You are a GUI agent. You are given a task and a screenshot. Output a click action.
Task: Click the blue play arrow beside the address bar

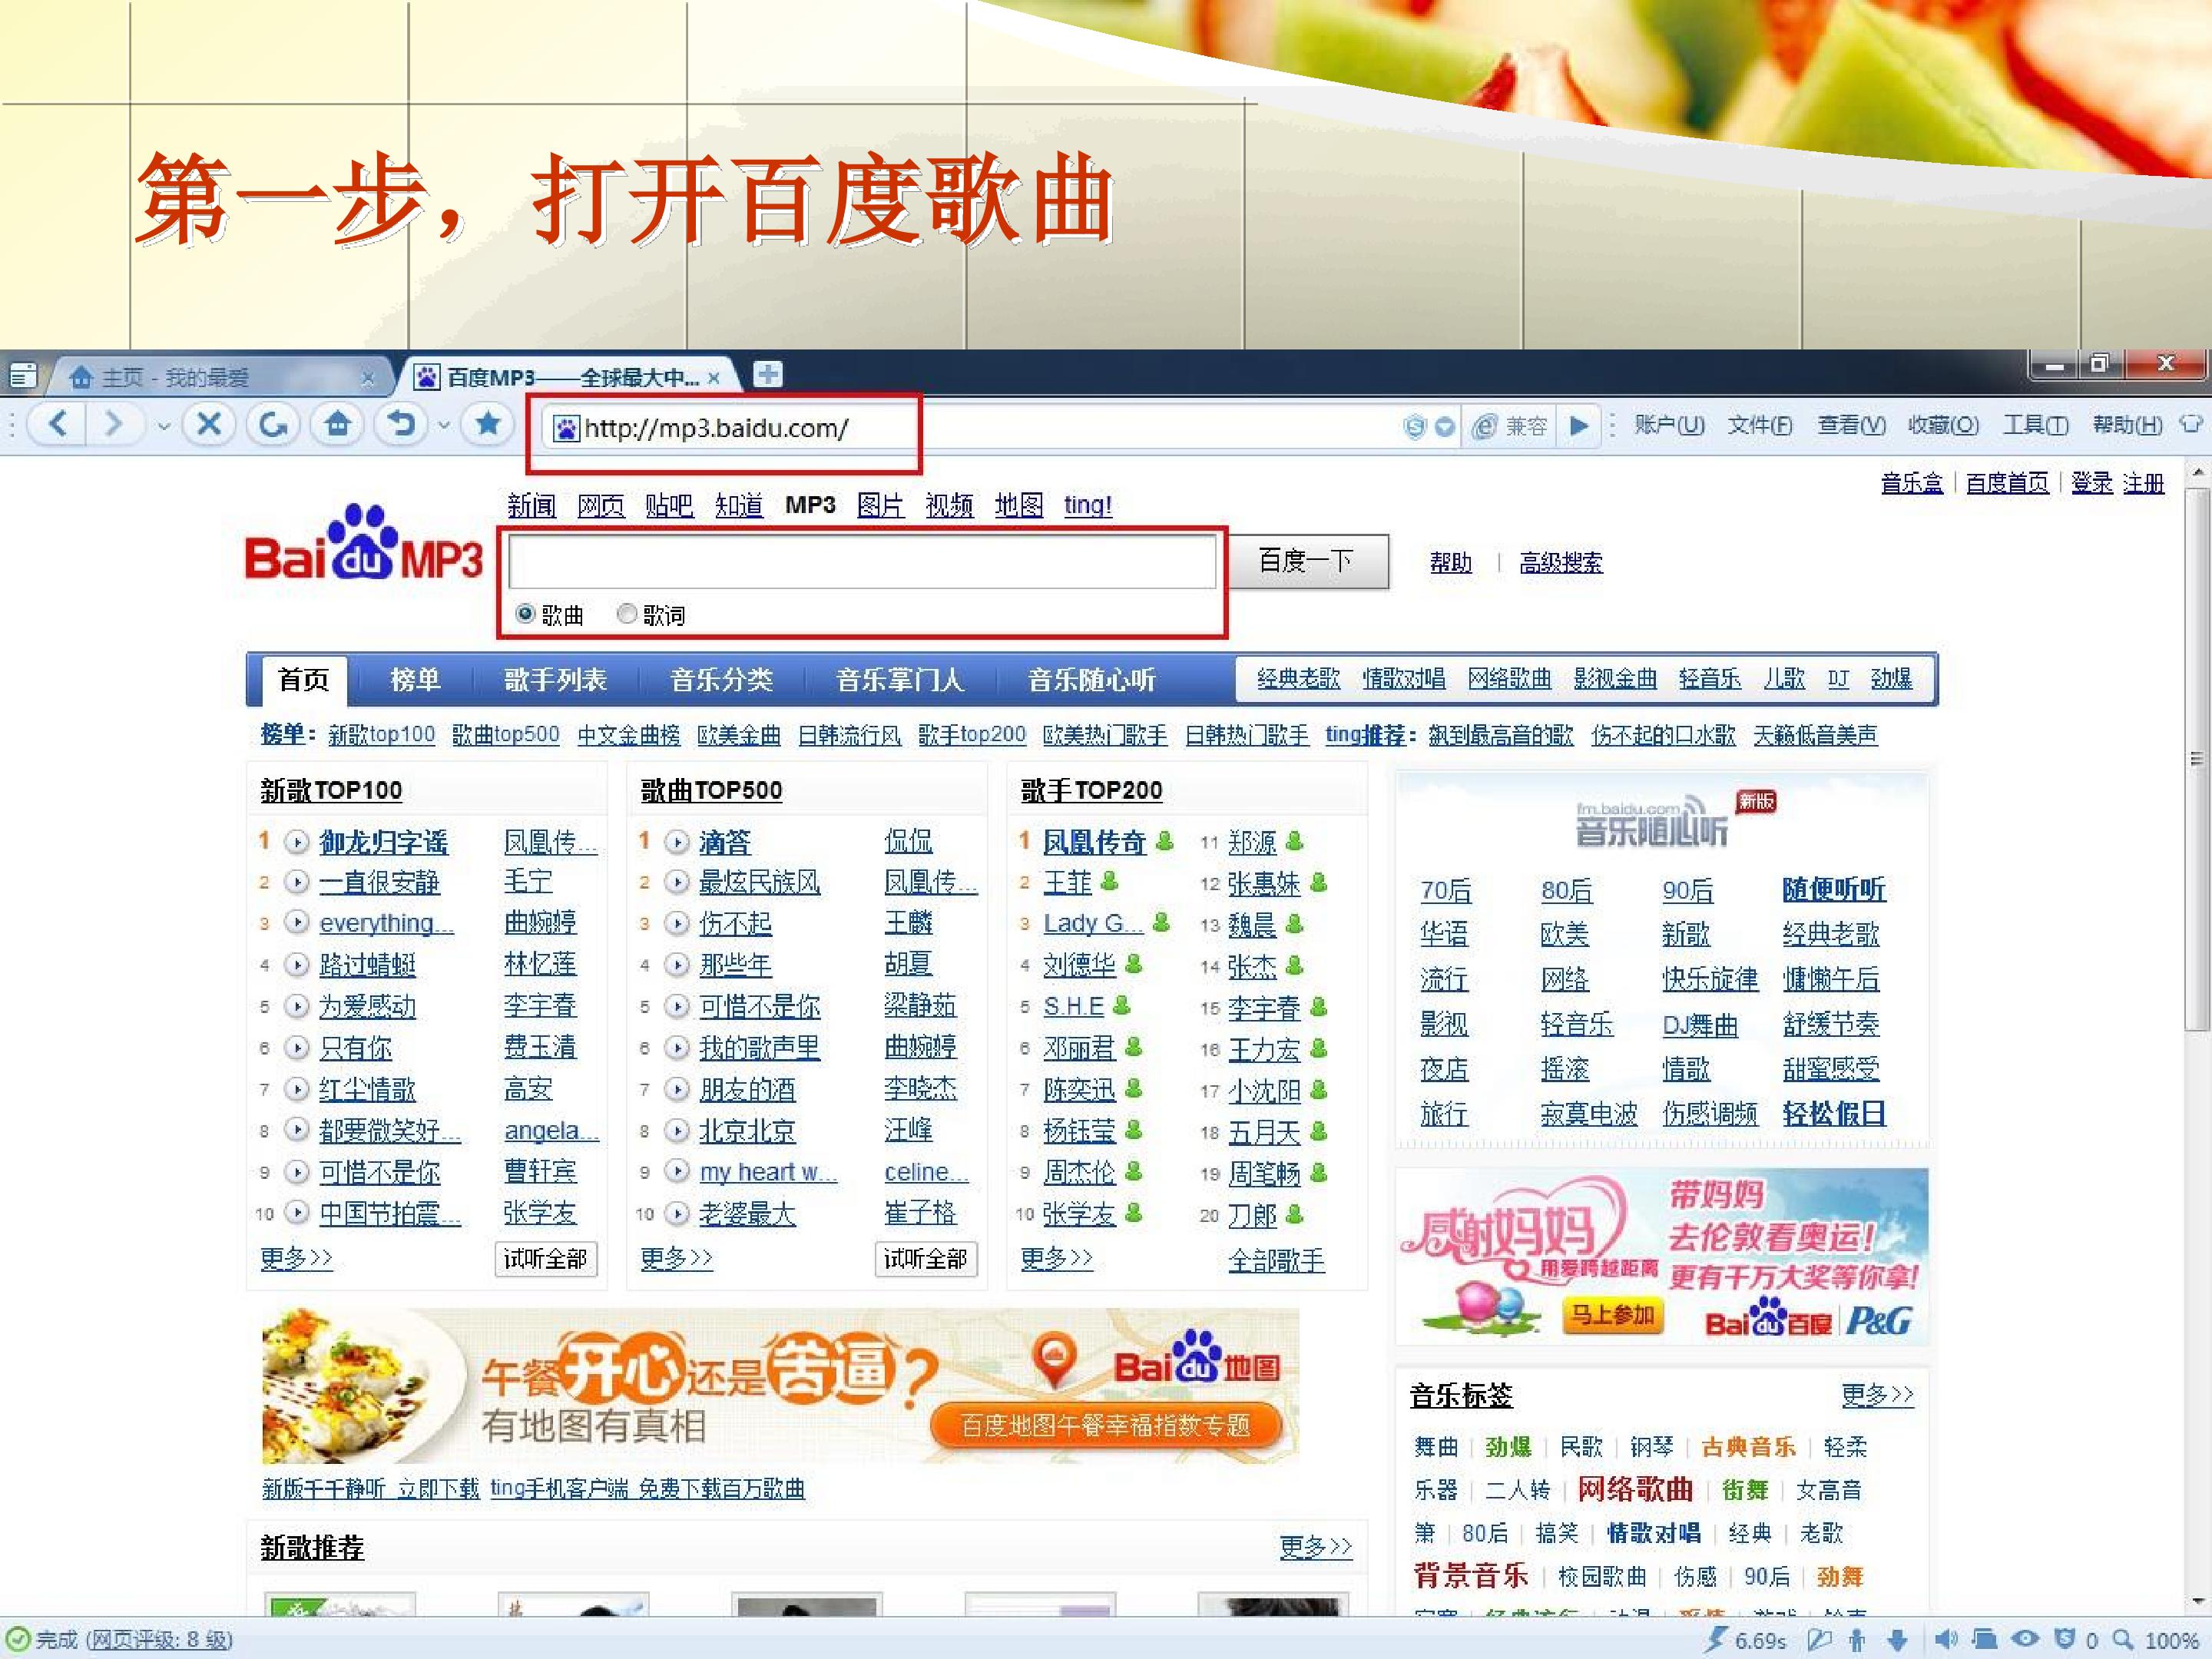pos(1578,427)
